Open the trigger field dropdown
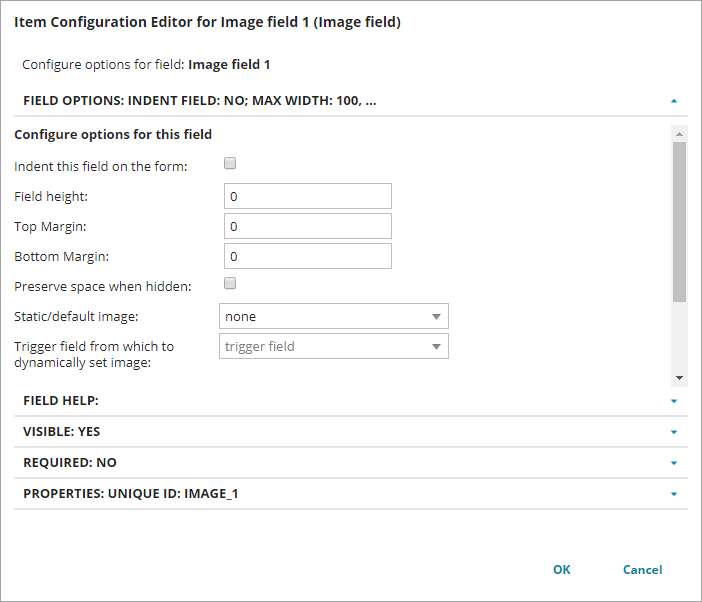 (333, 346)
